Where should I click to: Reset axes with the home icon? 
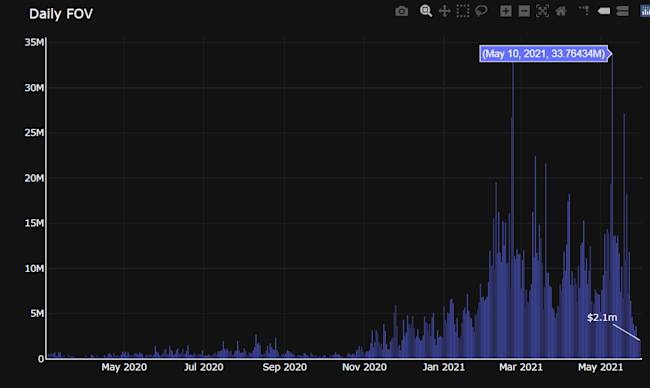pyautogui.click(x=561, y=11)
